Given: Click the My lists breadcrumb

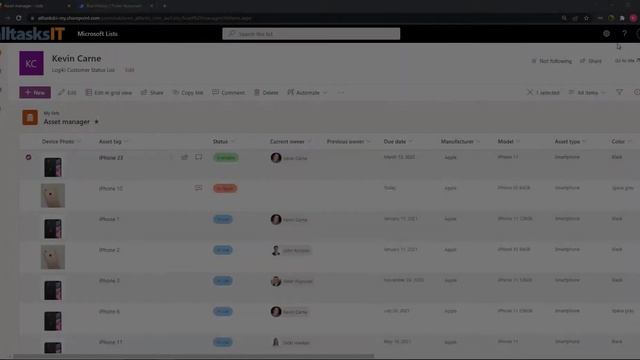Looking at the screenshot, I should 51,113.
